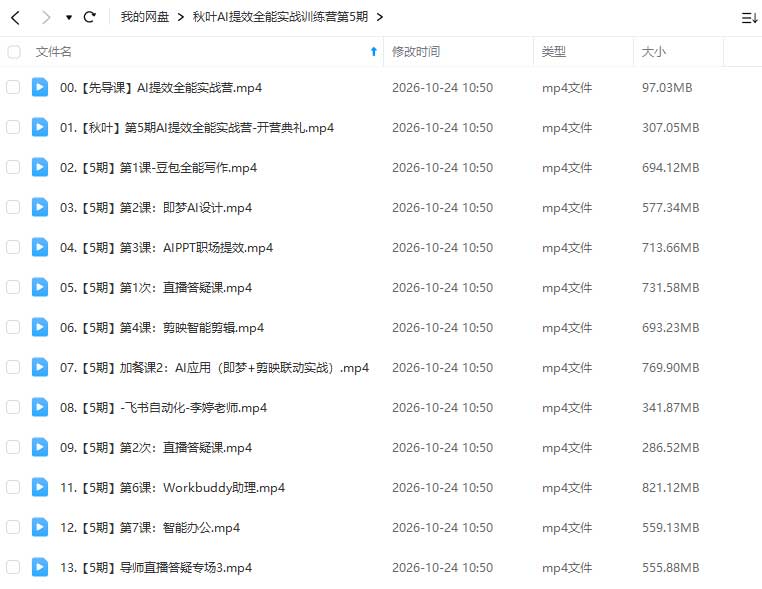
Task: Select file name 01.【秋叶】第5期AI提效全能实战营-开营典礼.mp4
Action: pos(197,128)
